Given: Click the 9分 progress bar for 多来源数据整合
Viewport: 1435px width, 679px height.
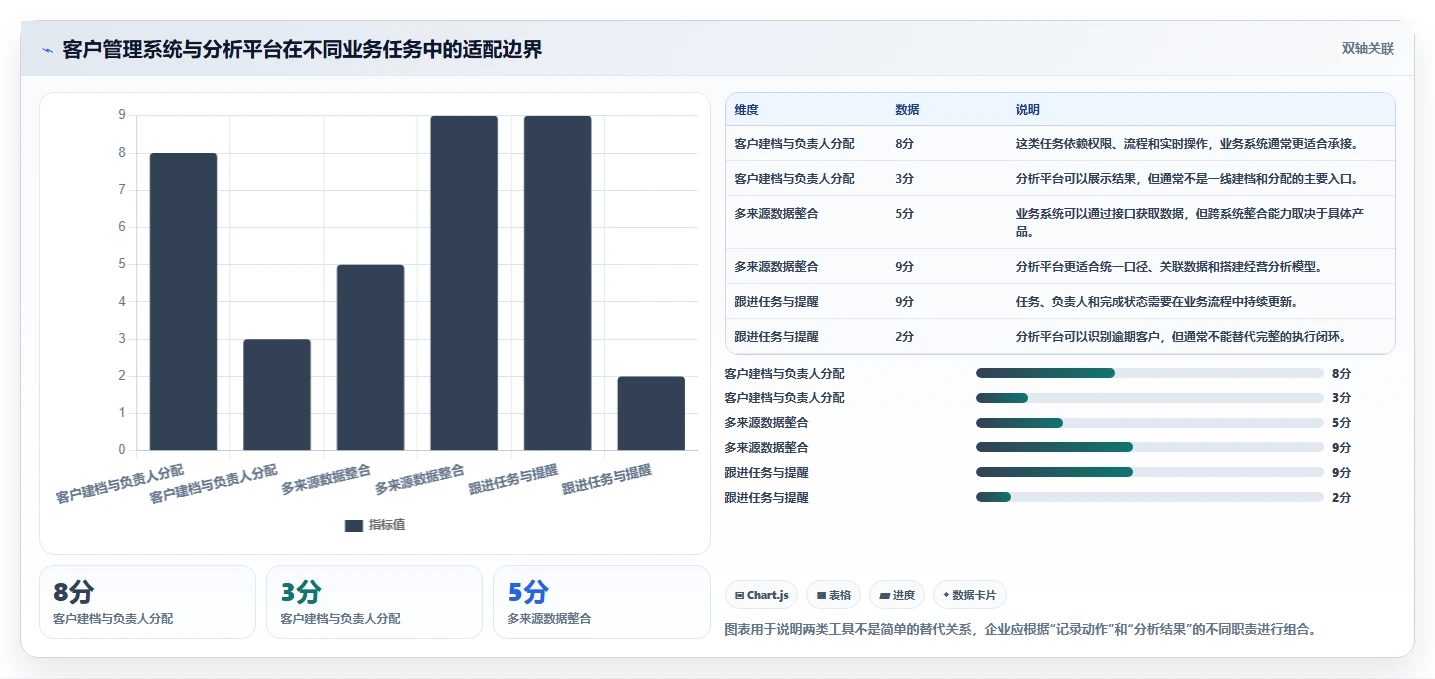Looking at the screenshot, I should point(1150,447).
